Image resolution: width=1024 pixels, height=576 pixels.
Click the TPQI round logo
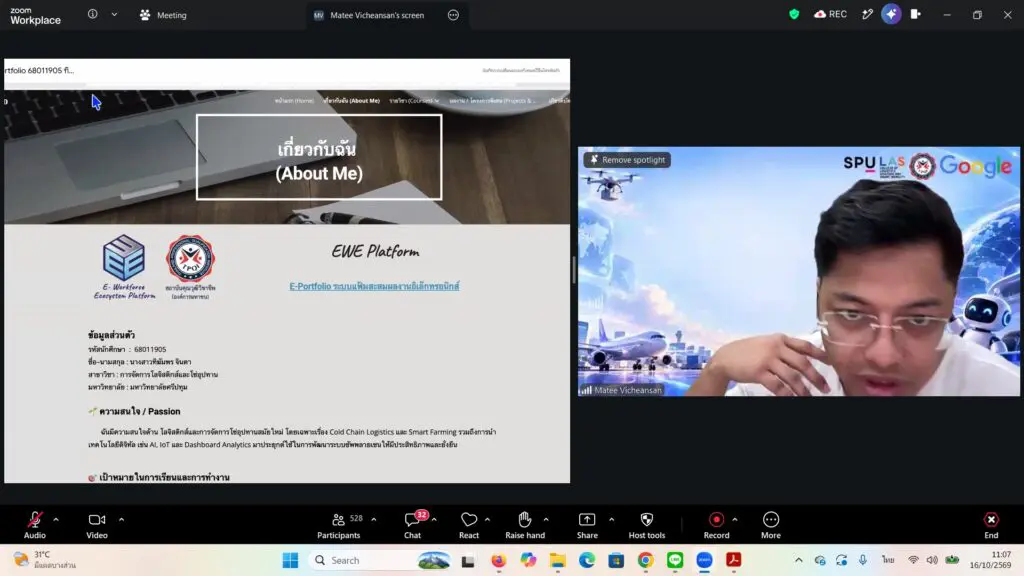pyautogui.click(x=190, y=259)
